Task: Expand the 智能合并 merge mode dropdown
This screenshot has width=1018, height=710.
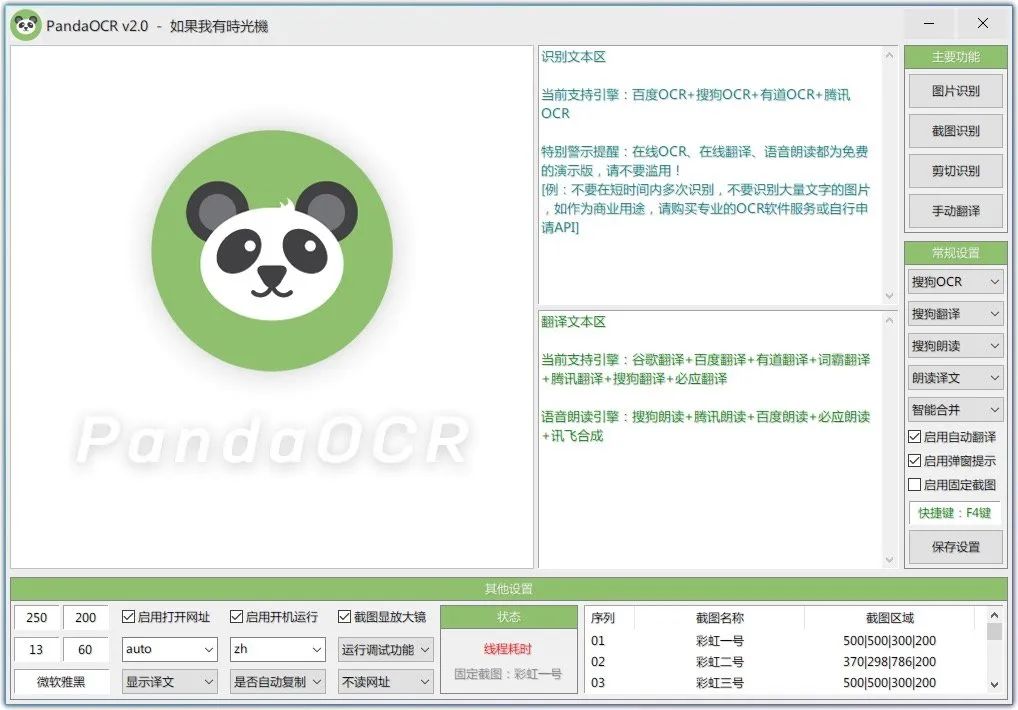Action: pos(955,409)
